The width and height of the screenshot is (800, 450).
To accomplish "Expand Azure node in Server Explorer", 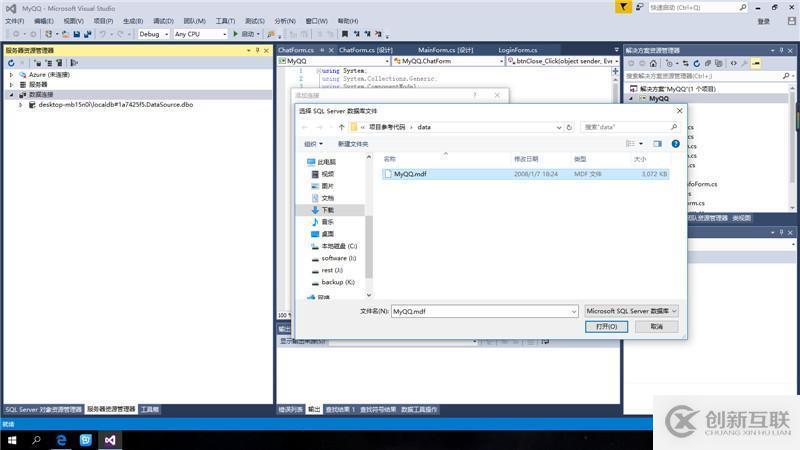I will click(x=11, y=74).
